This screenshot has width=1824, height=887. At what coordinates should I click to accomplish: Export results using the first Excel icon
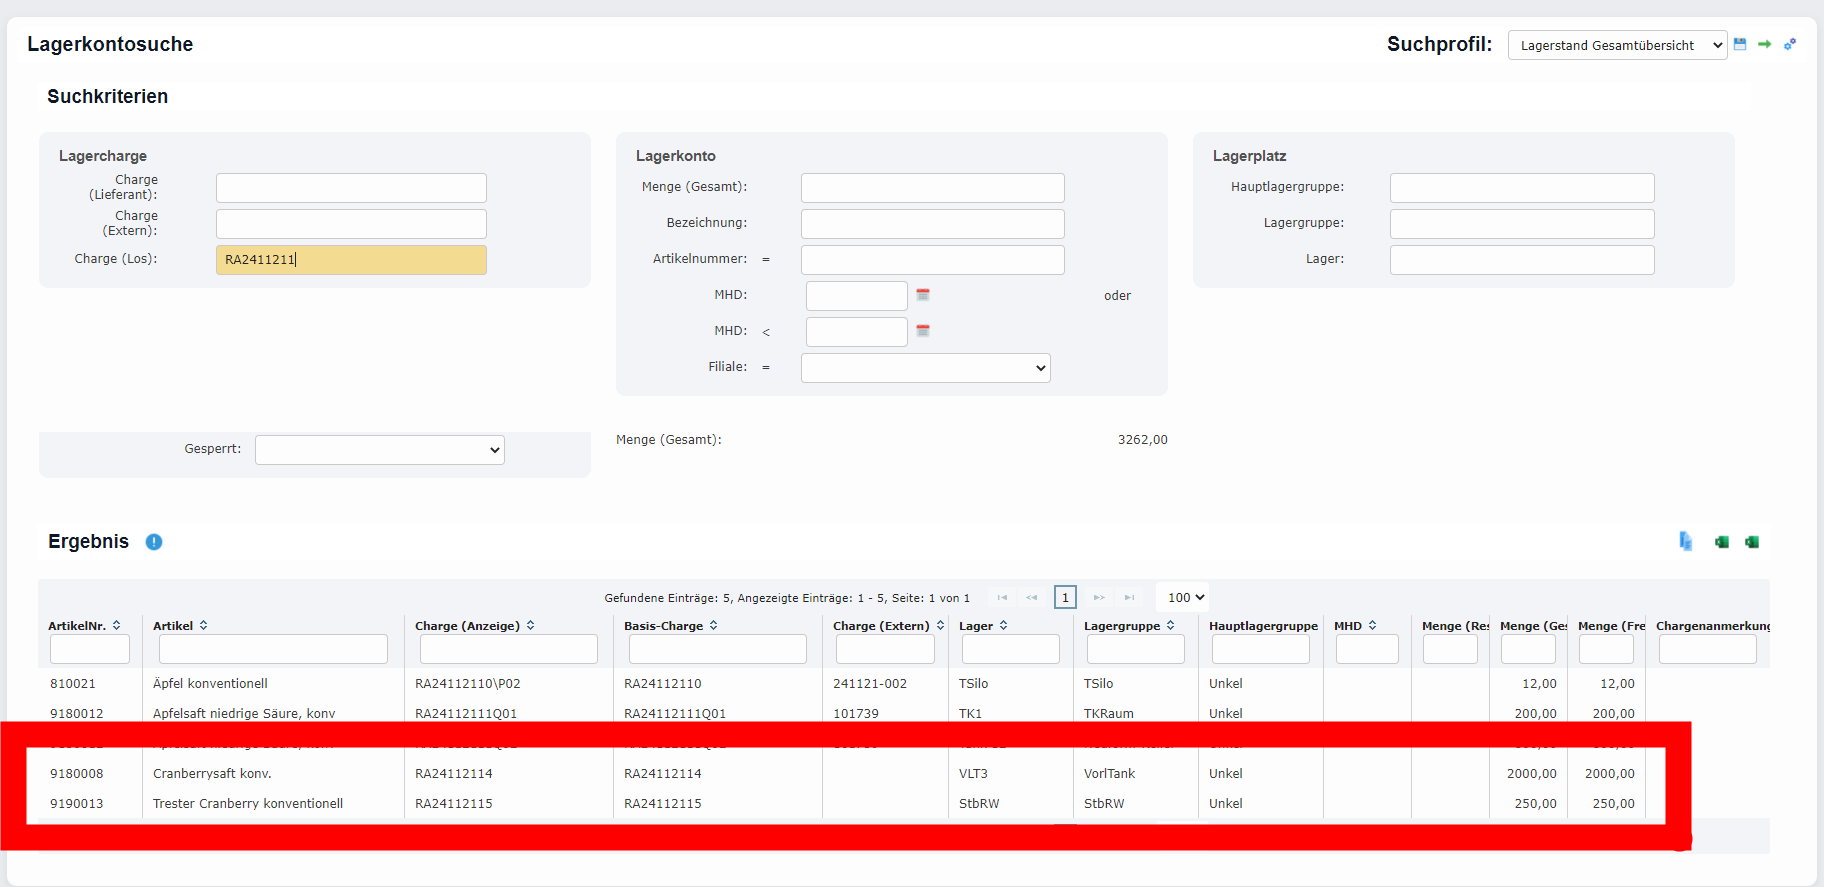point(1722,542)
